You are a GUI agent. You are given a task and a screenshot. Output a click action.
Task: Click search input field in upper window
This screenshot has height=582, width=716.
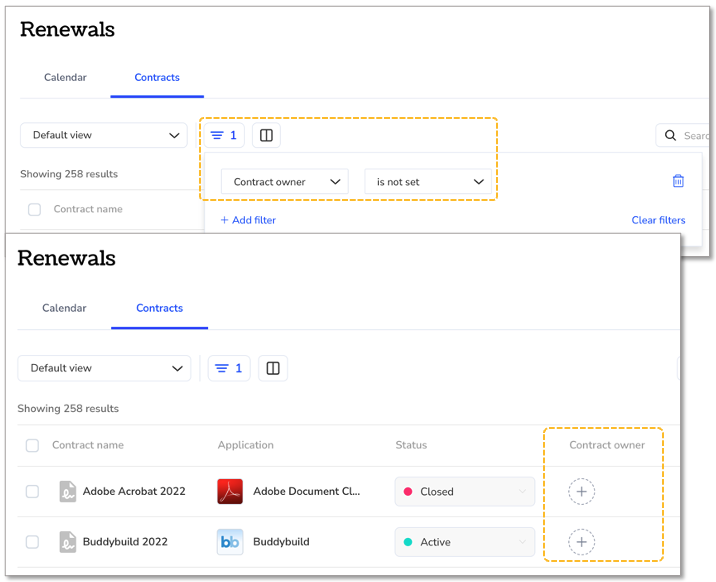pos(683,136)
